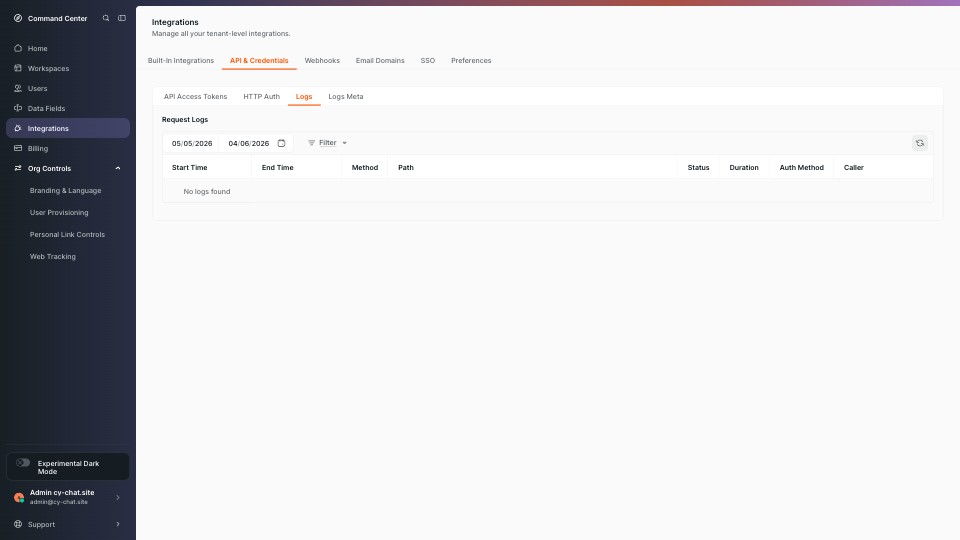
Task: Switch to Built-In Integrations tab
Action: coord(181,61)
